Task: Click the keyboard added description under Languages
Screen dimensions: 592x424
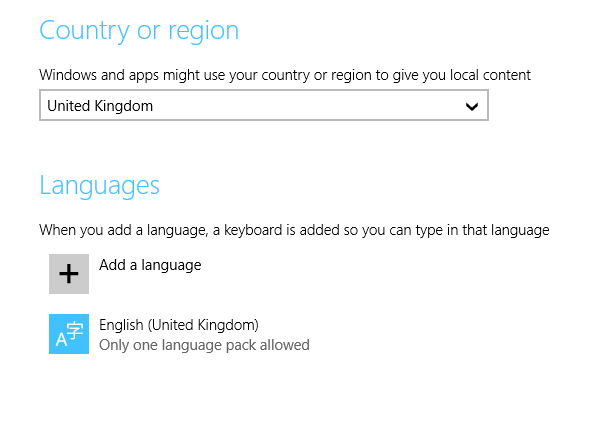Action: click(294, 230)
